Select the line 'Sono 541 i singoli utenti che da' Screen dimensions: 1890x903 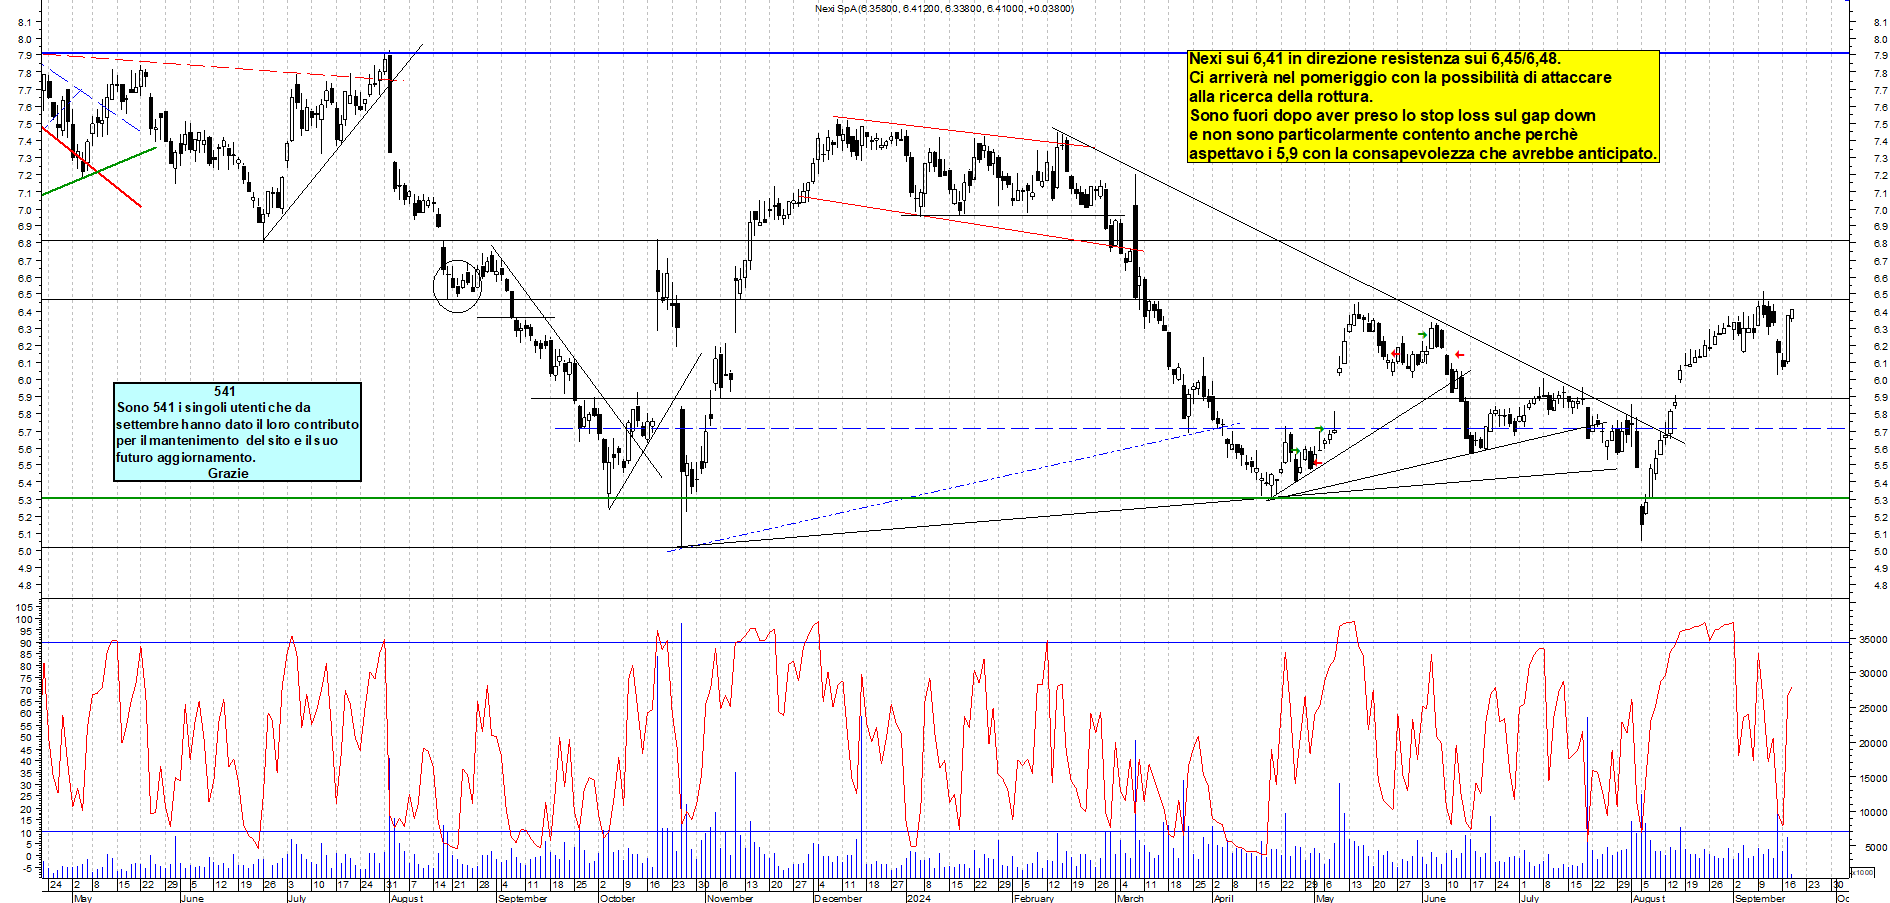click(x=214, y=408)
